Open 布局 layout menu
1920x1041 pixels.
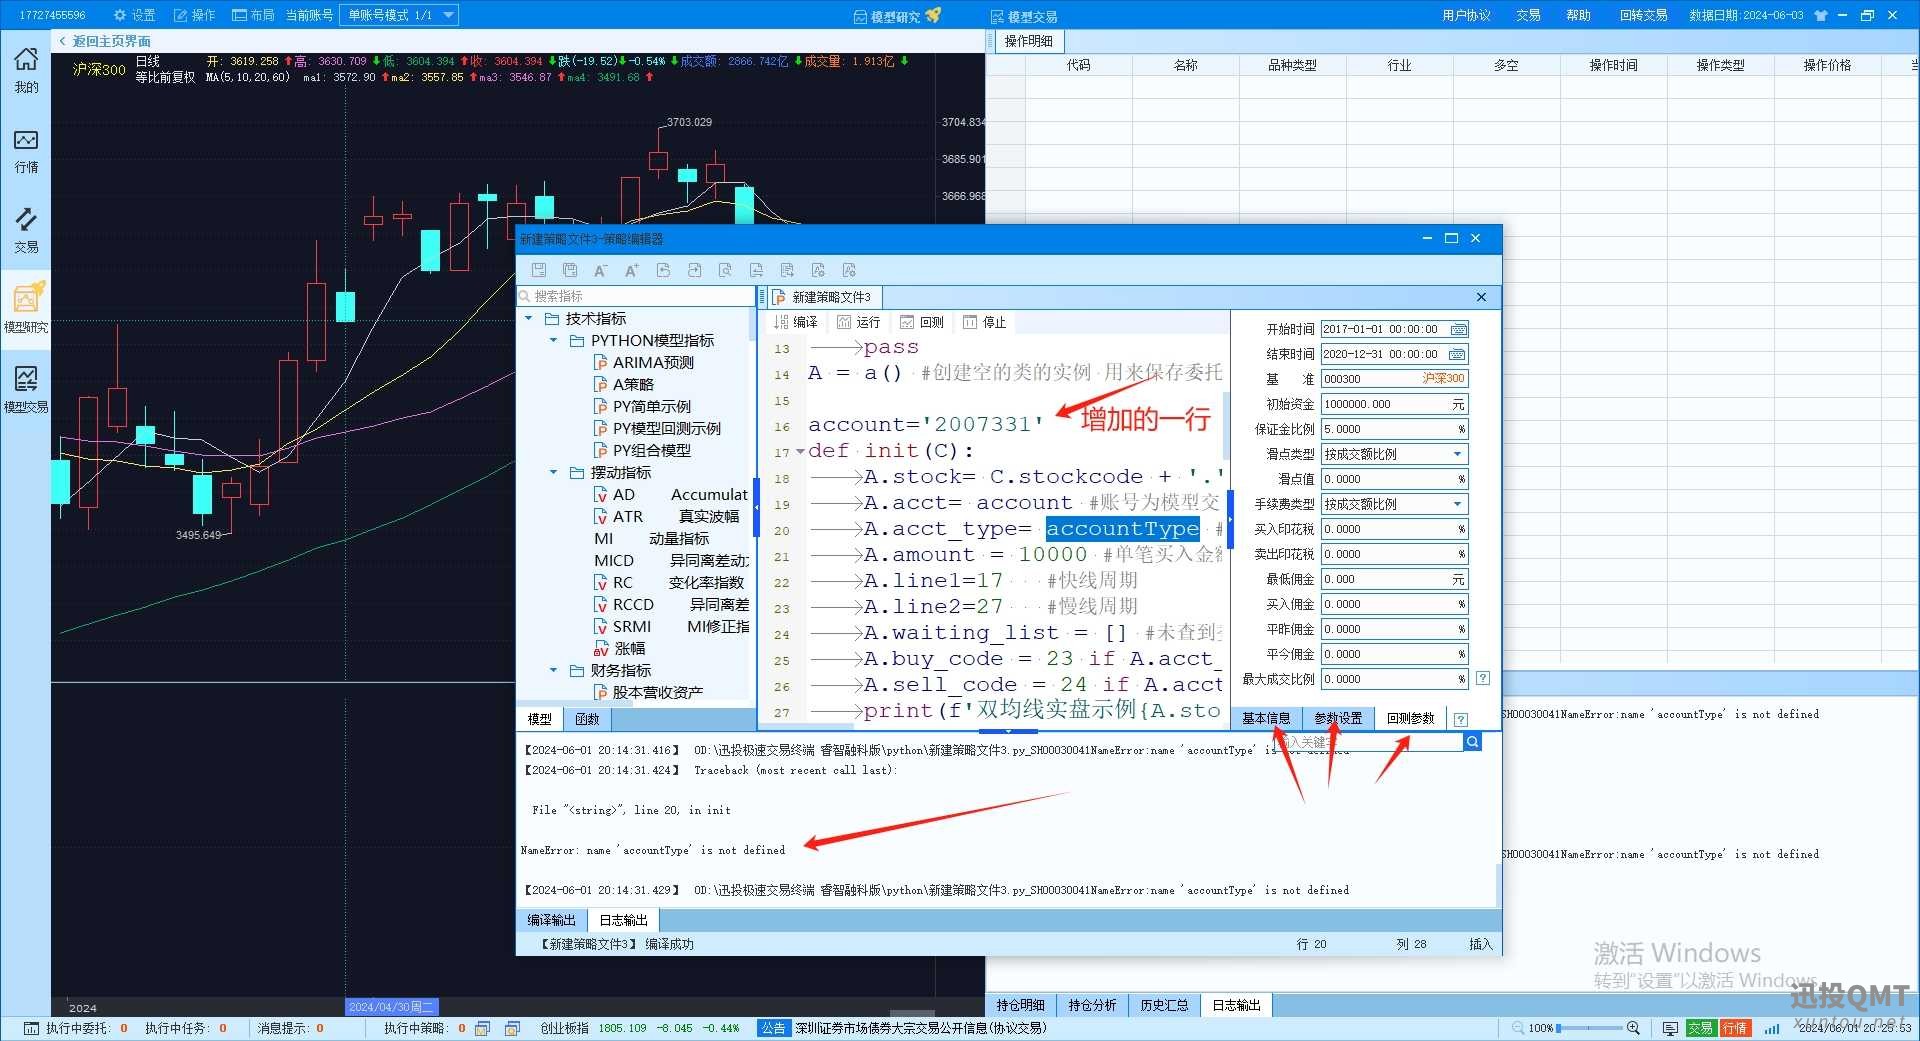click(x=254, y=15)
